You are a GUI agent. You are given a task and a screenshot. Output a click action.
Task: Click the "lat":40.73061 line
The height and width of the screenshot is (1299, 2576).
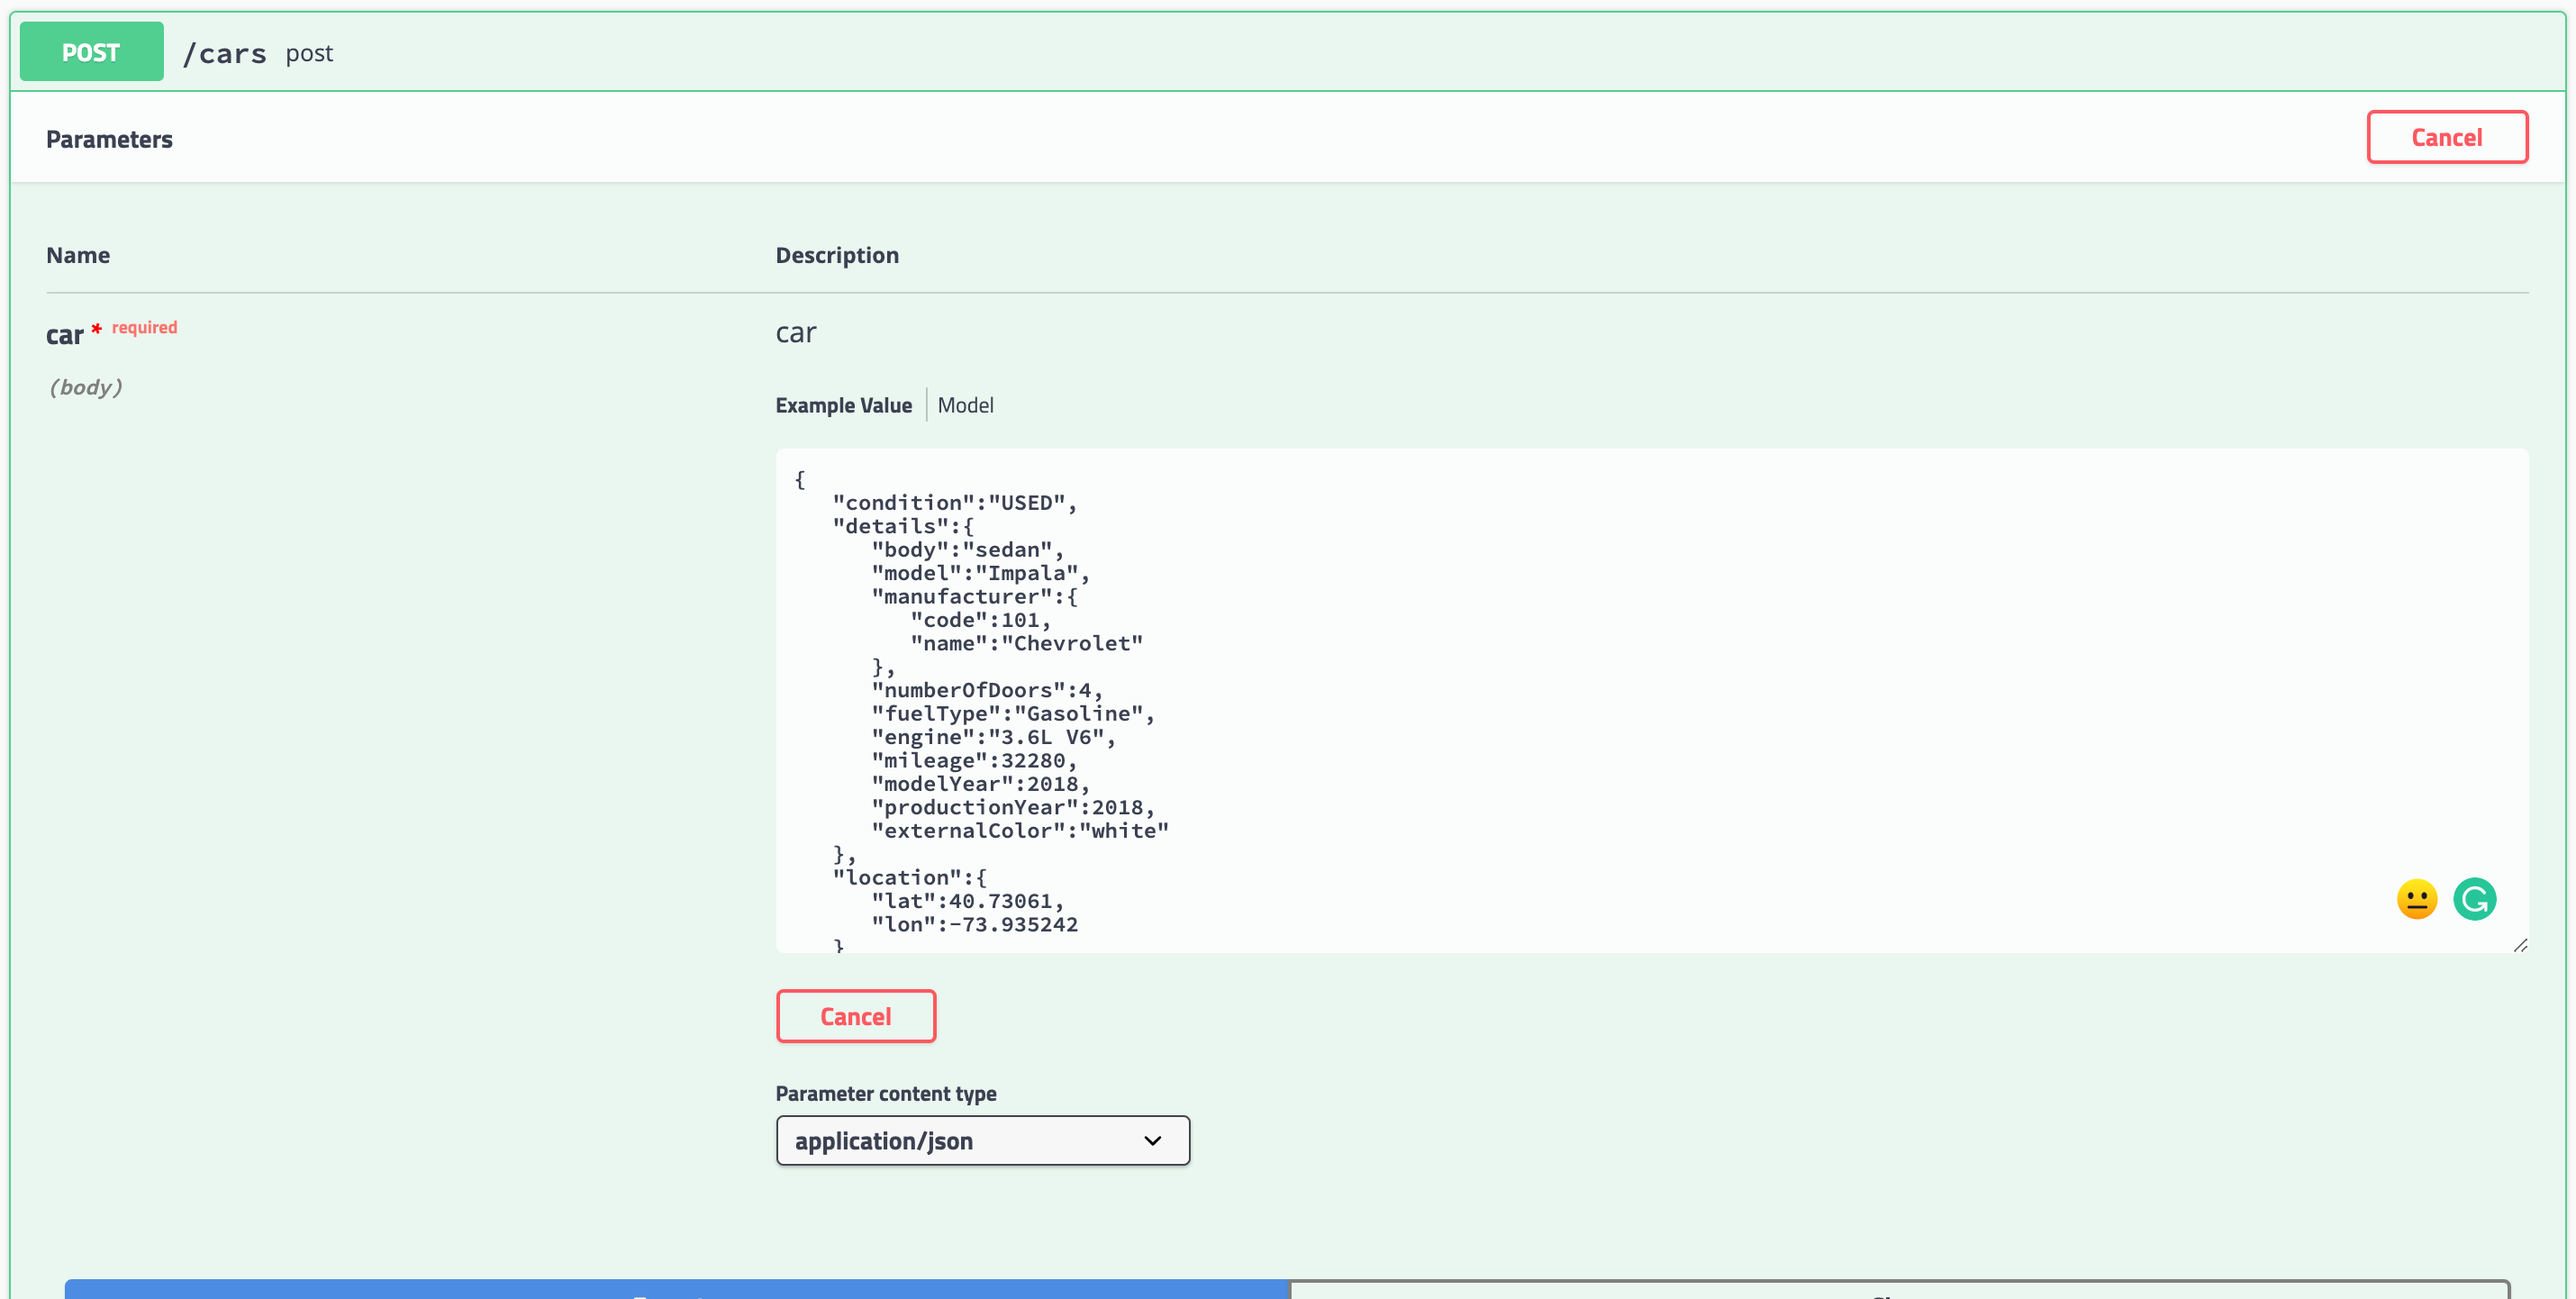pyautogui.click(x=968, y=901)
